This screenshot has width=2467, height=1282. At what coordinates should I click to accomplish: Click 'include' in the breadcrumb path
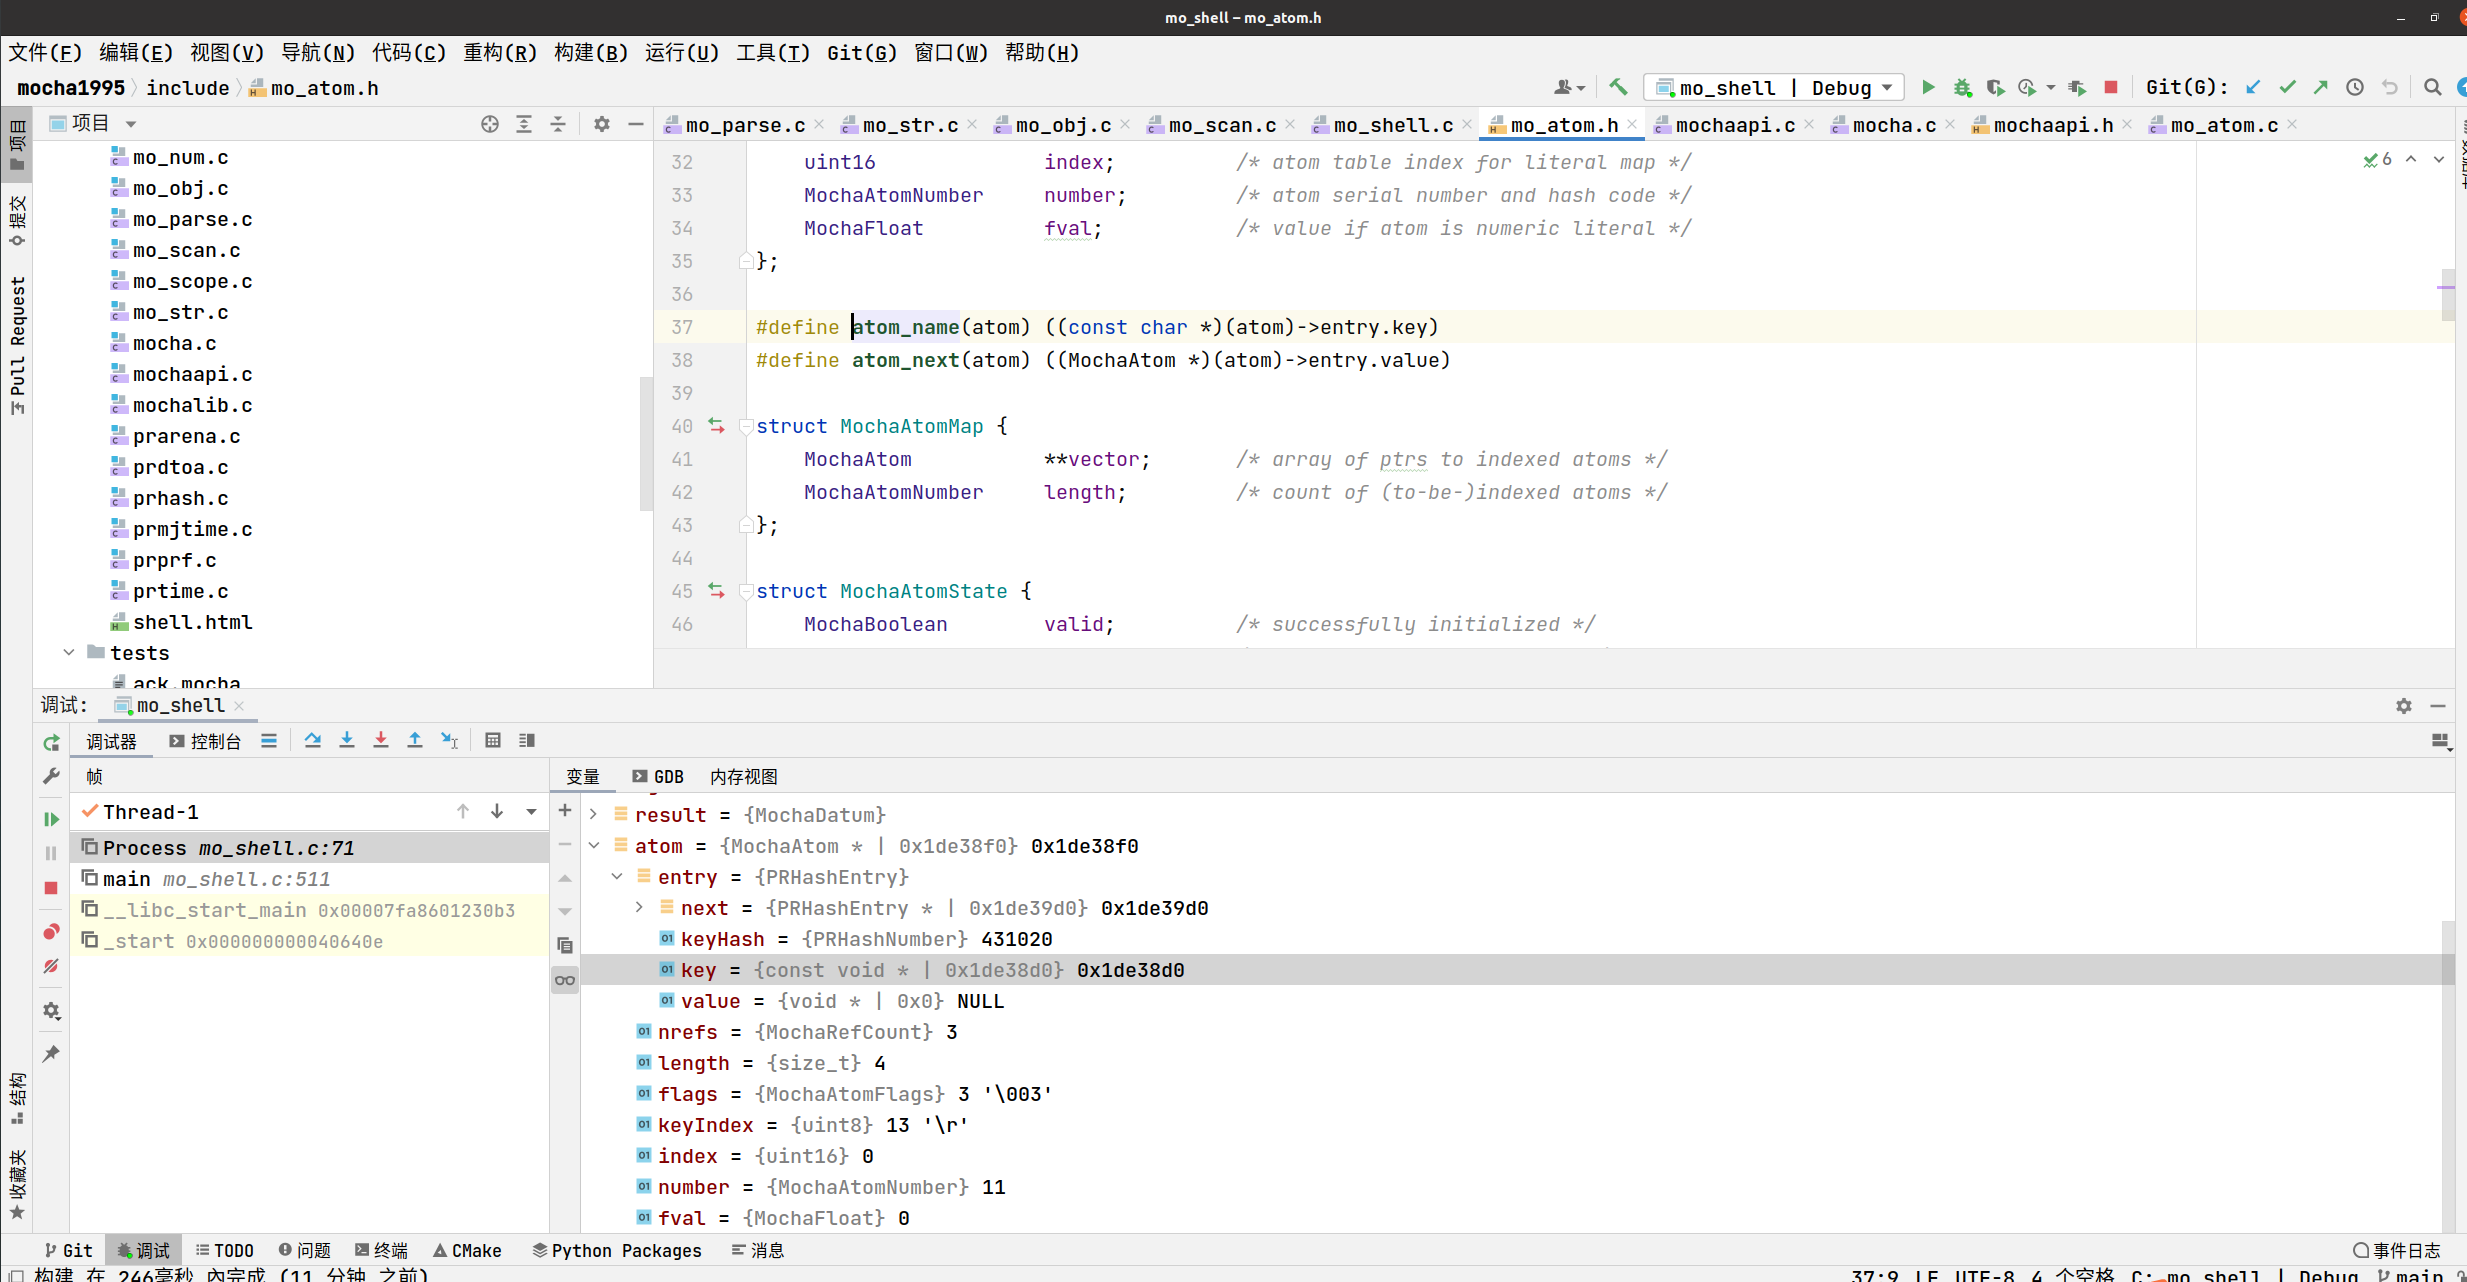(x=188, y=88)
